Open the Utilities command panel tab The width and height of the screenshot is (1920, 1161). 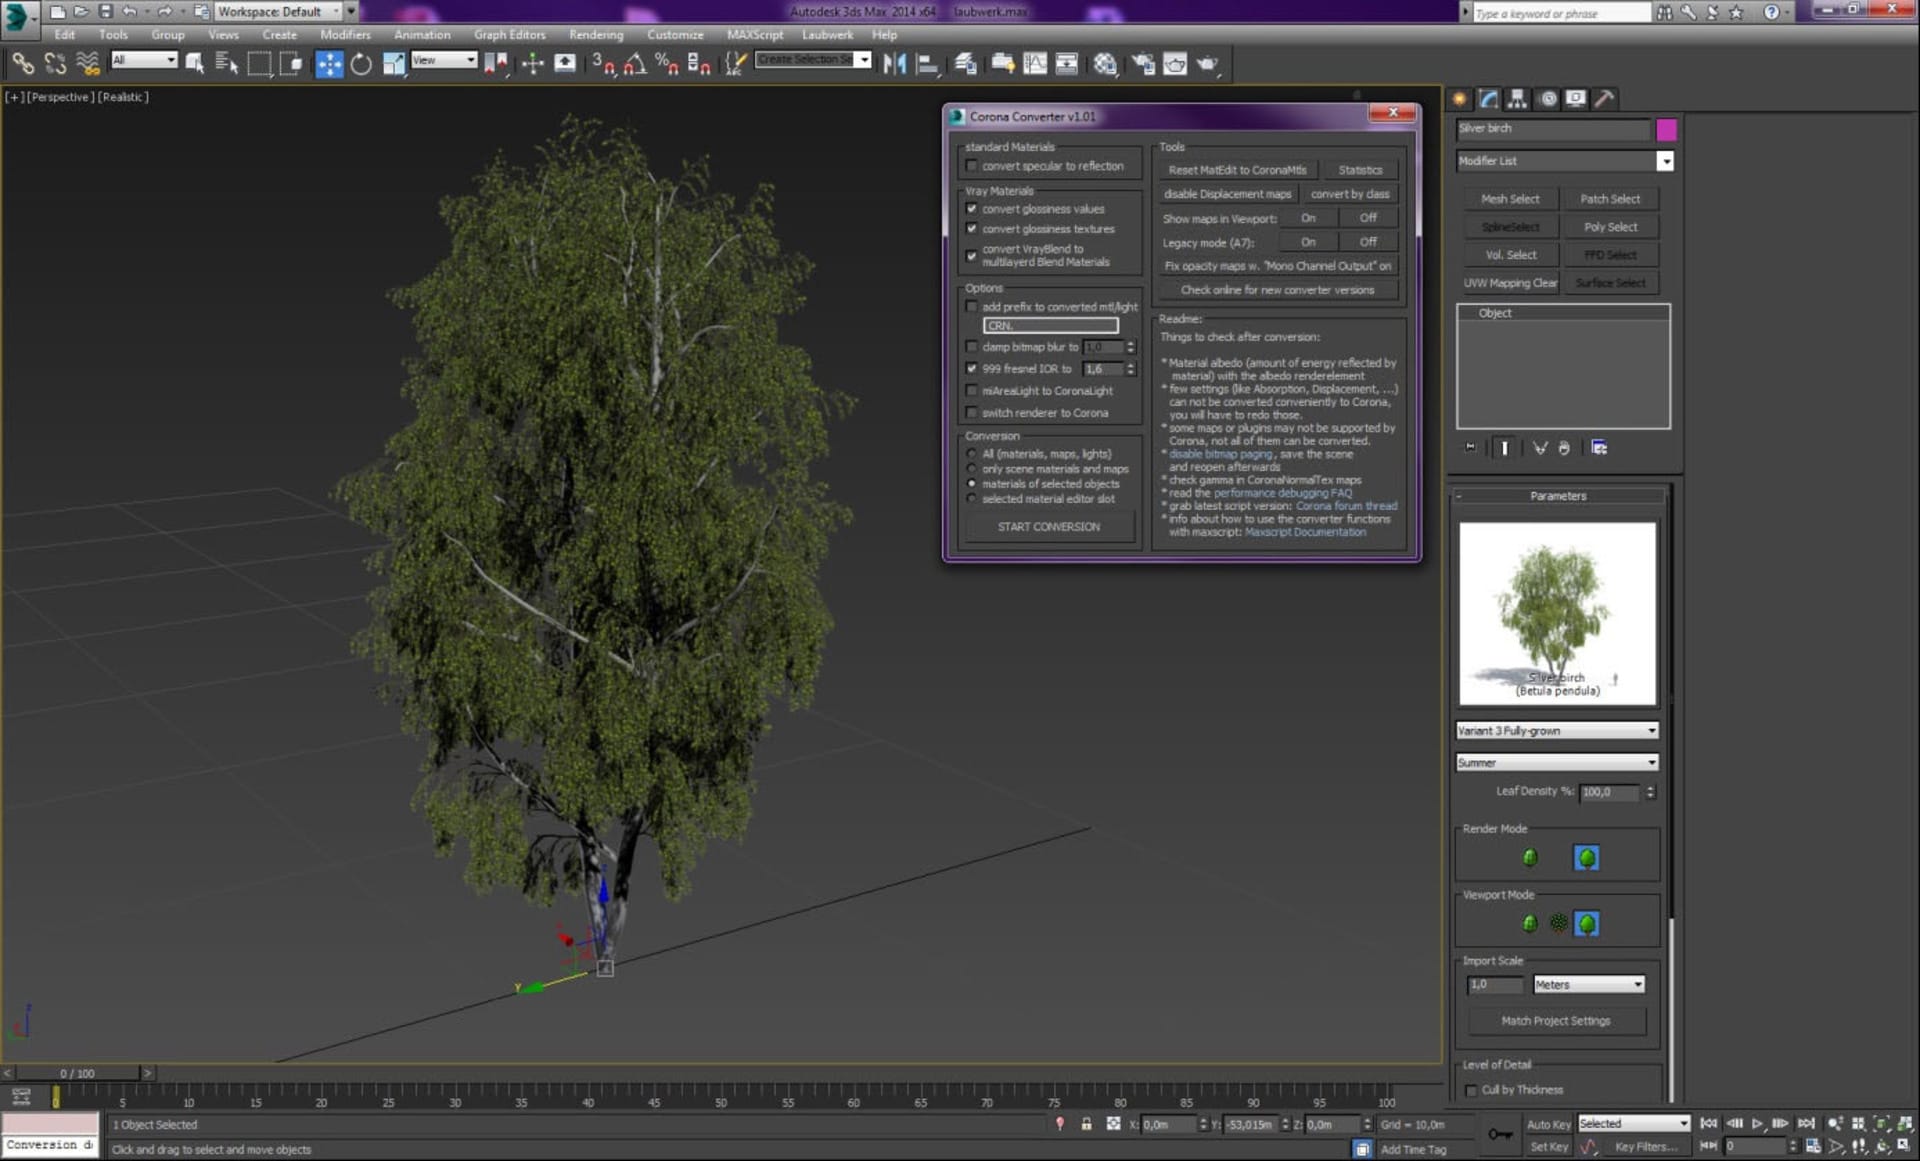pyautogui.click(x=1605, y=98)
